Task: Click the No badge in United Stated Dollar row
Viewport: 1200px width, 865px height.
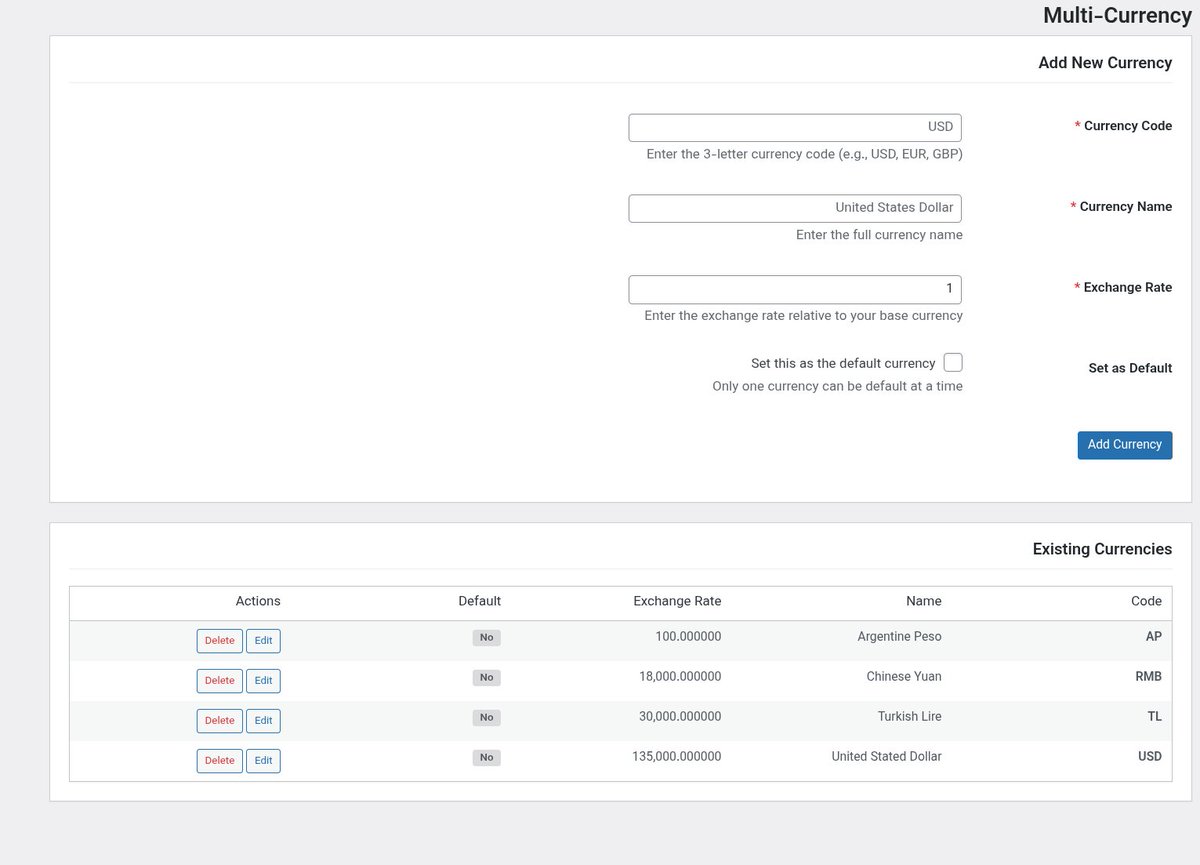Action: (487, 758)
